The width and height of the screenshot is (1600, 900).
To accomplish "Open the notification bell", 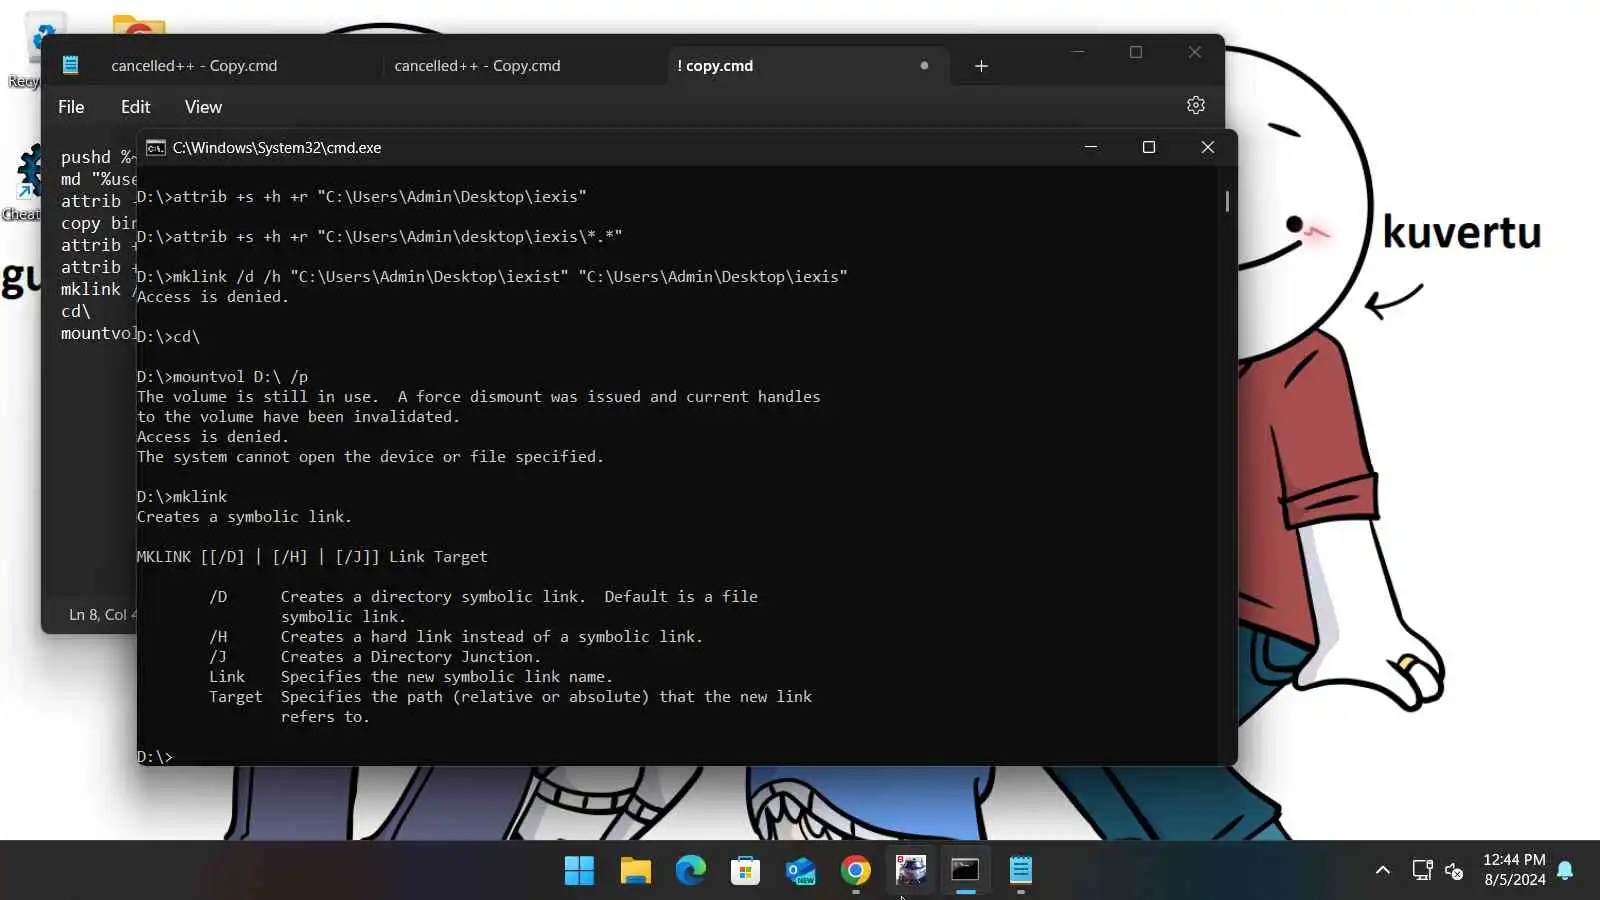I will coord(1566,870).
